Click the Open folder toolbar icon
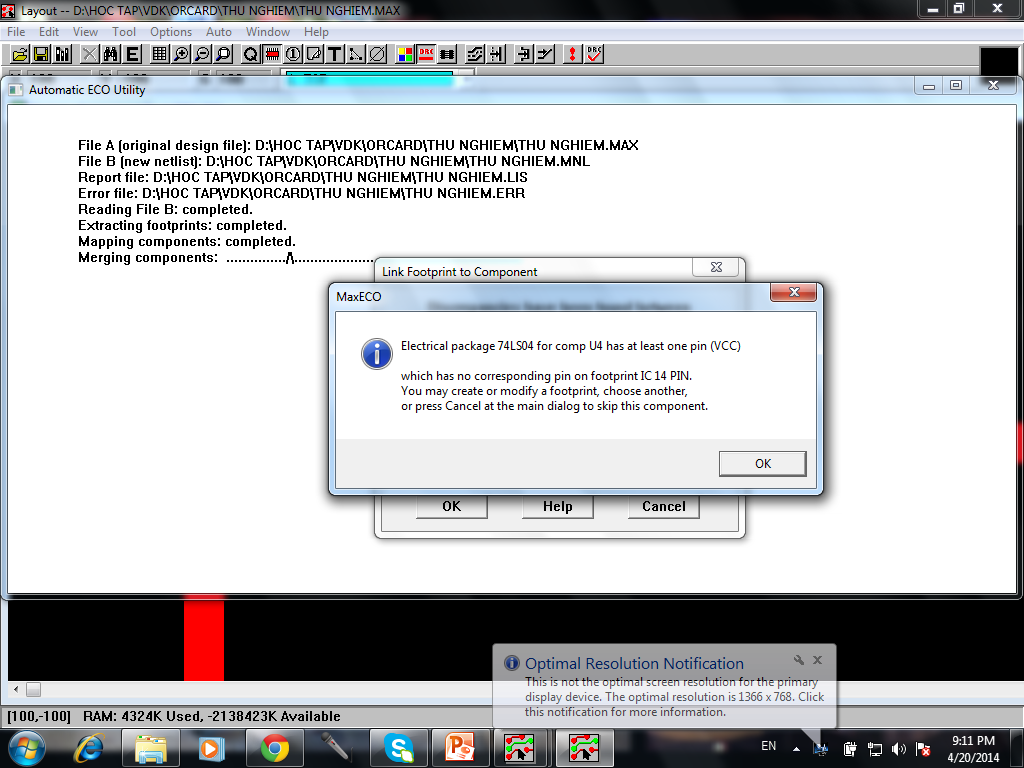The height and width of the screenshot is (768, 1024). (x=20, y=54)
